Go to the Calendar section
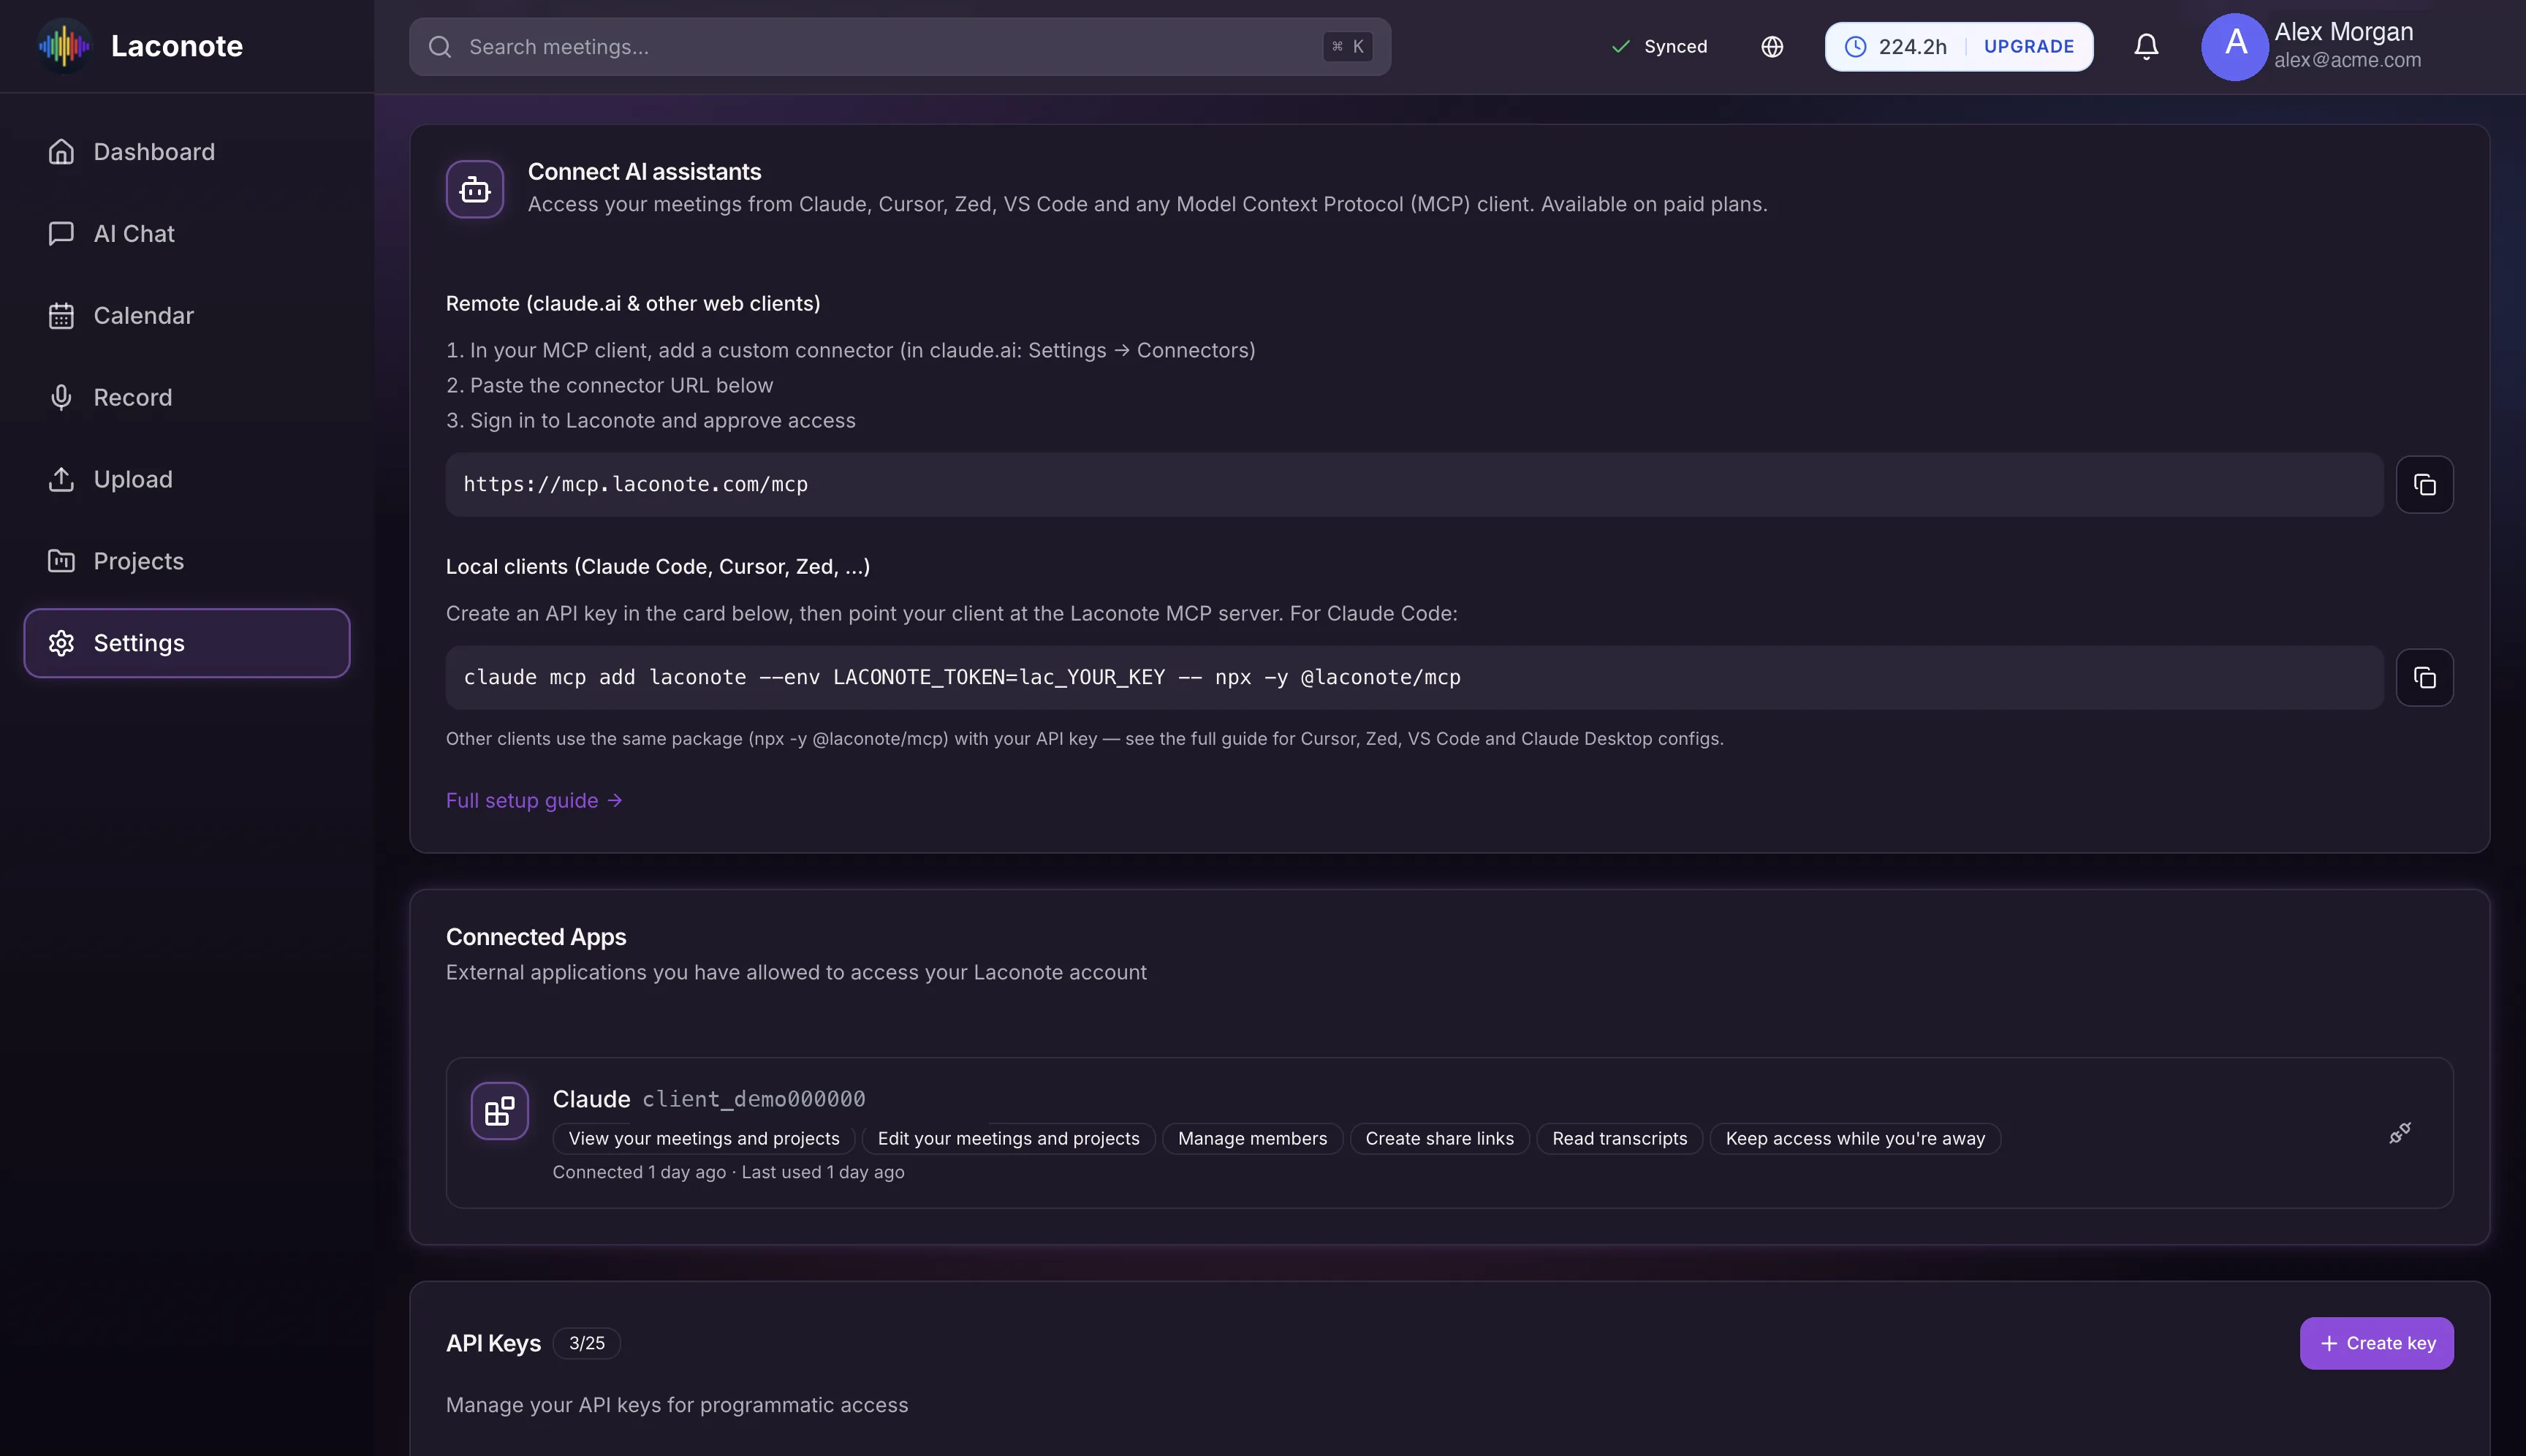The image size is (2526, 1456). [x=187, y=316]
